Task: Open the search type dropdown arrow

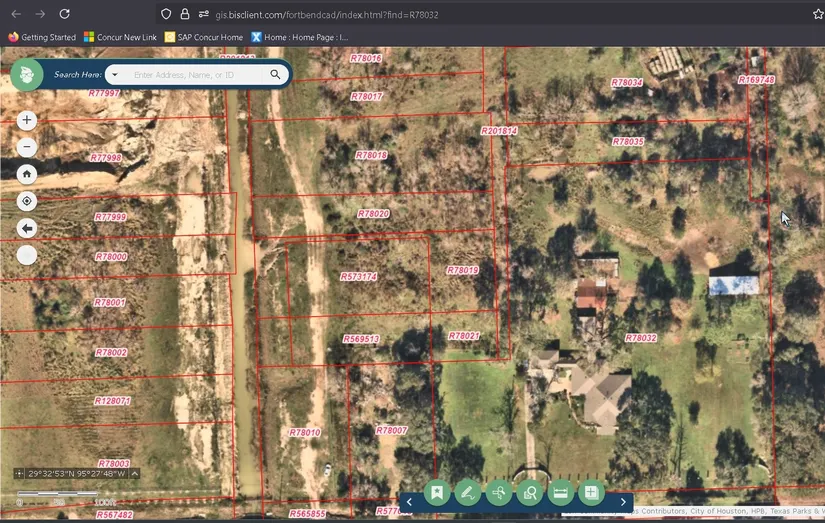Action: [x=115, y=75]
